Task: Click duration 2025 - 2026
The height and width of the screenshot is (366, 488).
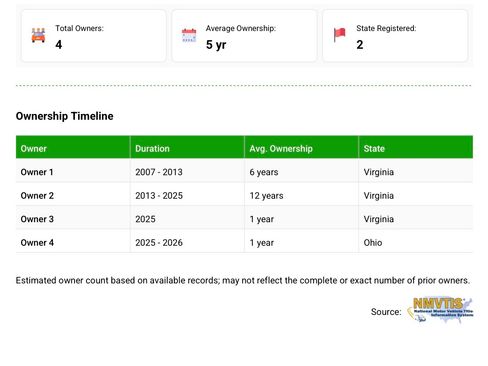Action: pos(159,243)
